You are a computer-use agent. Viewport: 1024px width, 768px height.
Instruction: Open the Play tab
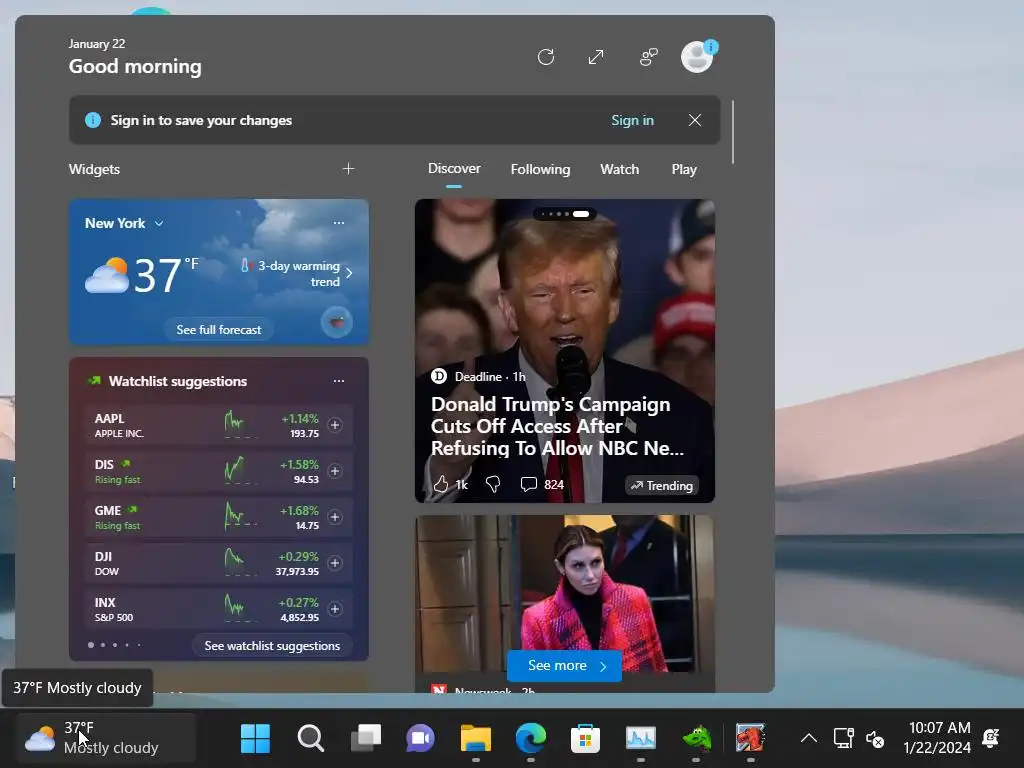684,169
